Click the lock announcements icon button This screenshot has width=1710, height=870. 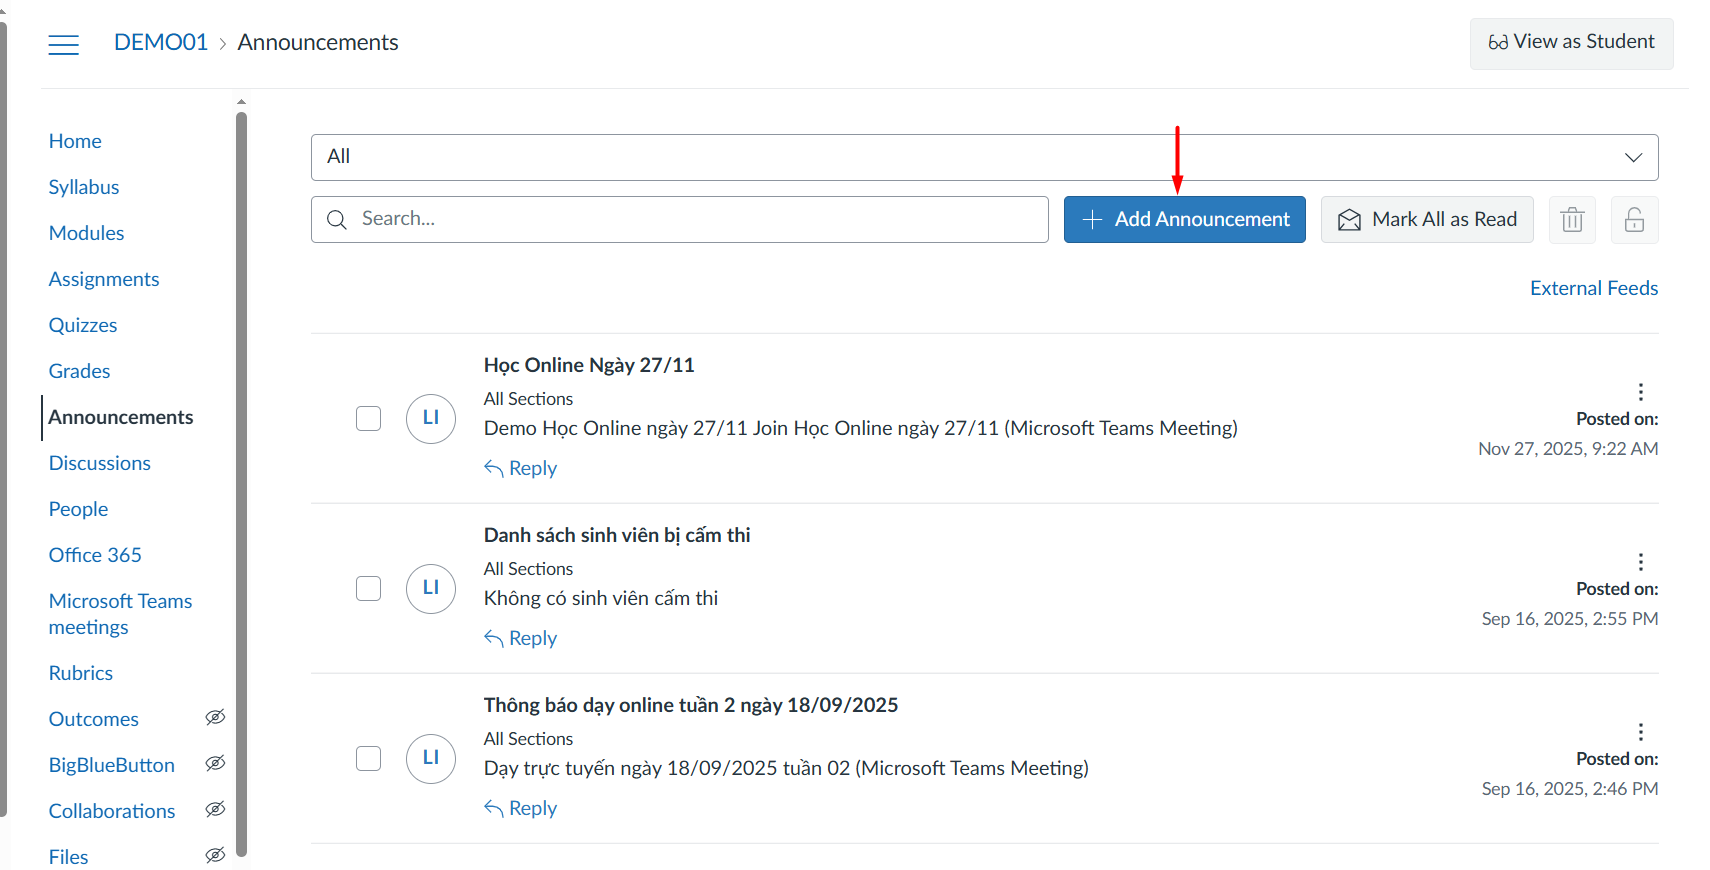tap(1634, 220)
